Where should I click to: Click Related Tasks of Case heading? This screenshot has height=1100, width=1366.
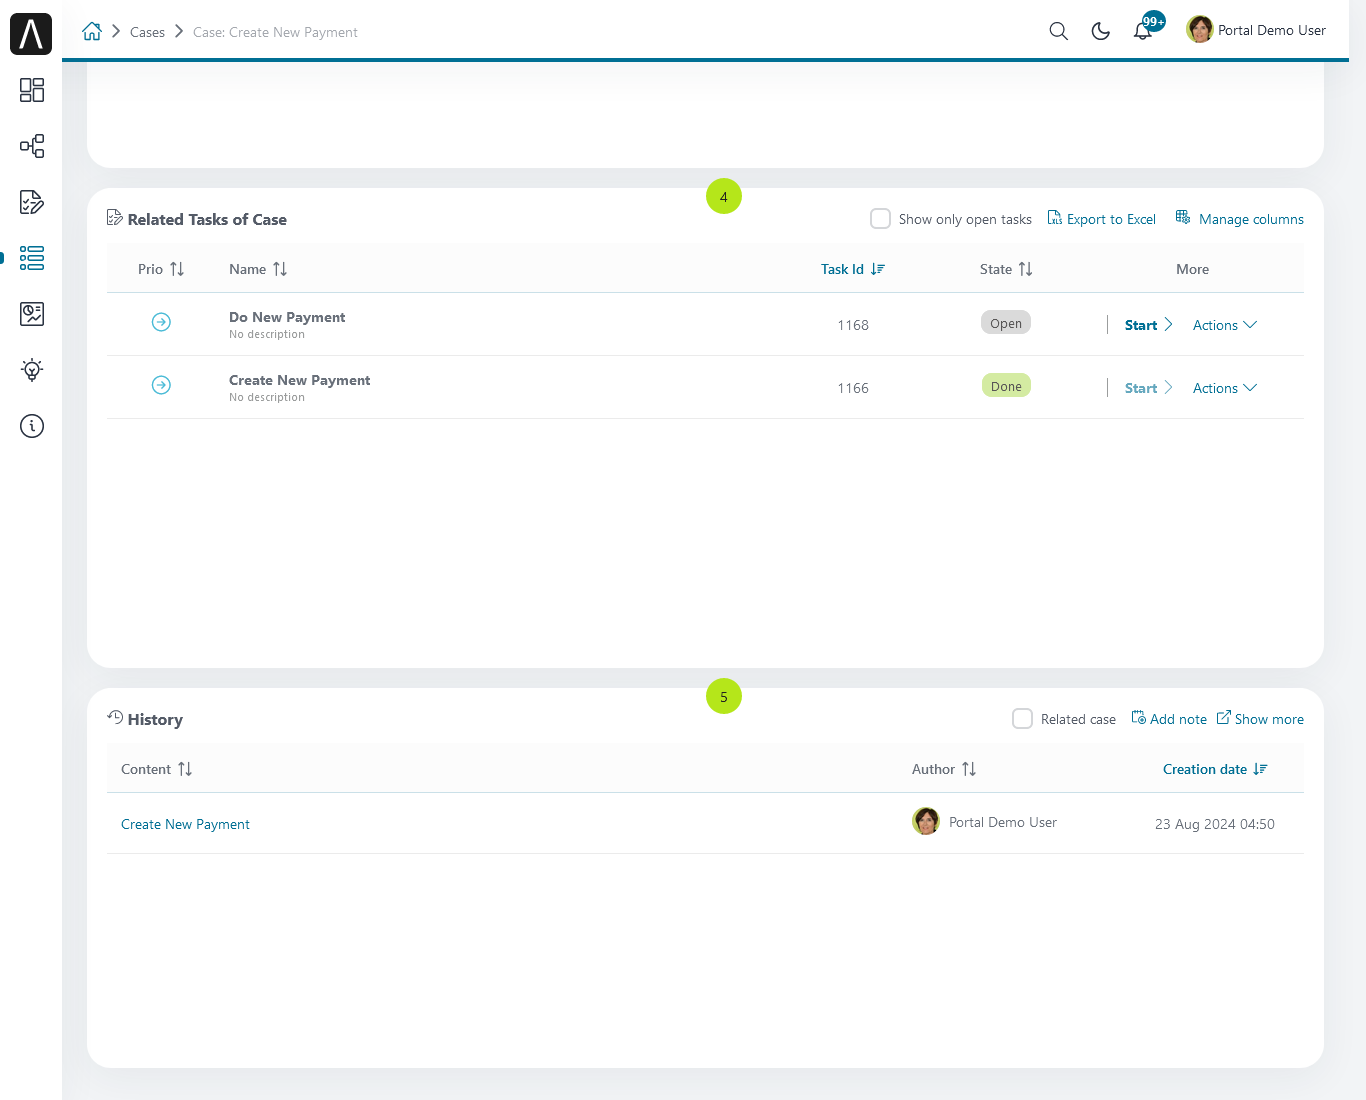207,219
